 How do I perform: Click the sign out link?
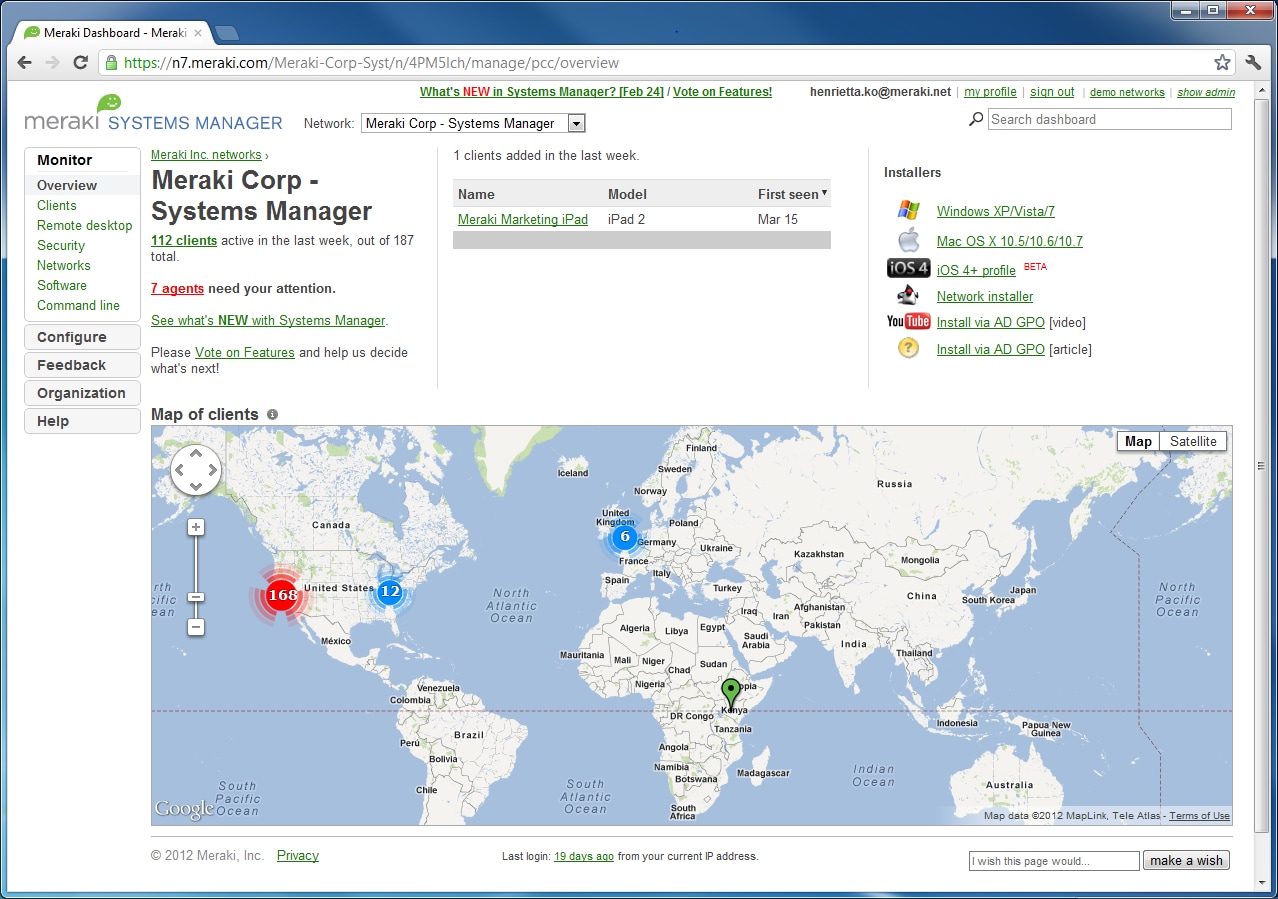coord(1052,92)
